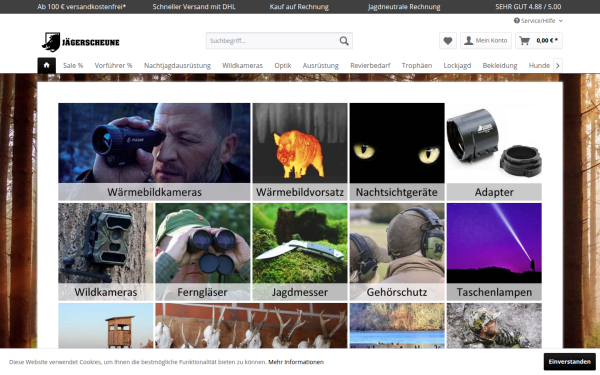Focus the Suchbegriff search field
The width and height of the screenshot is (600, 375).
272,41
